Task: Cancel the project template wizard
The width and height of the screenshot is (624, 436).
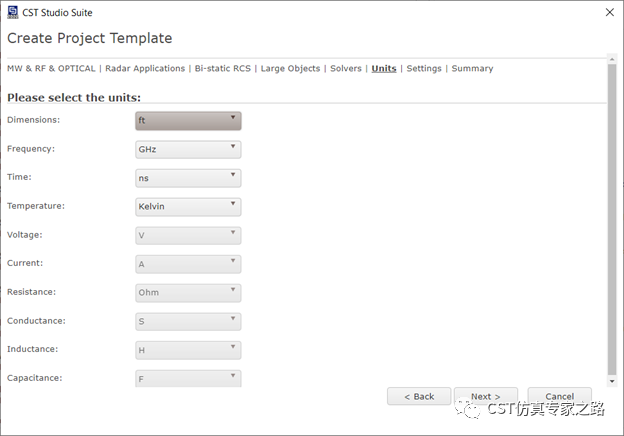Action: (x=560, y=396)
